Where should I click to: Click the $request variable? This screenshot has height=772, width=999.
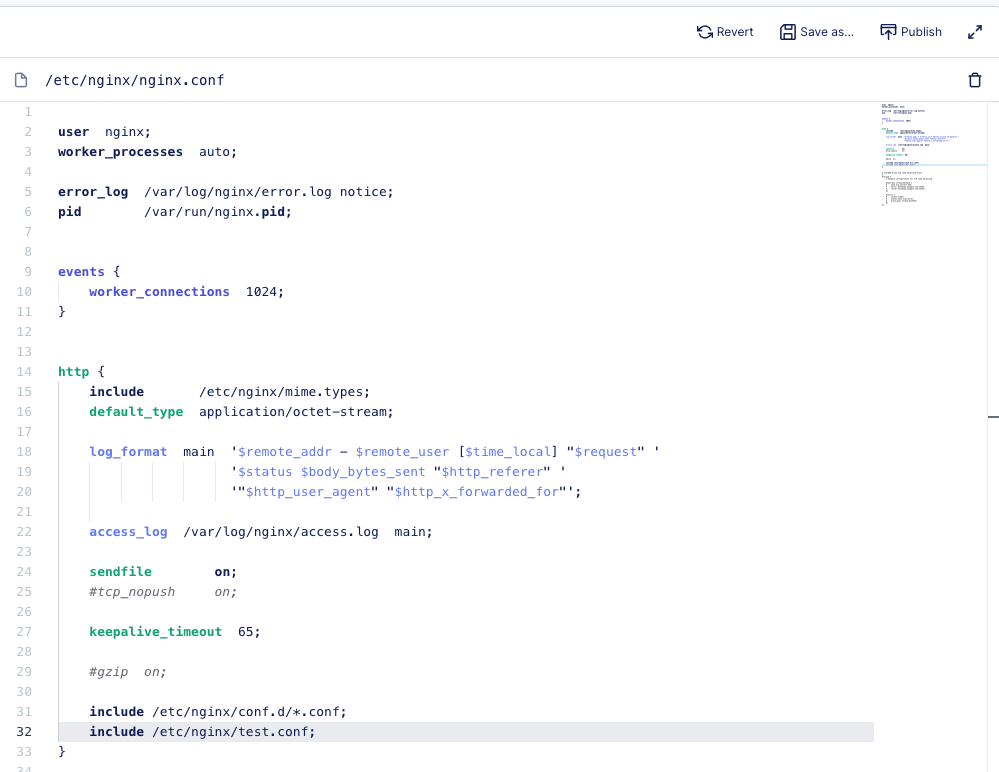pyautogui.click(x=605, y=452)
